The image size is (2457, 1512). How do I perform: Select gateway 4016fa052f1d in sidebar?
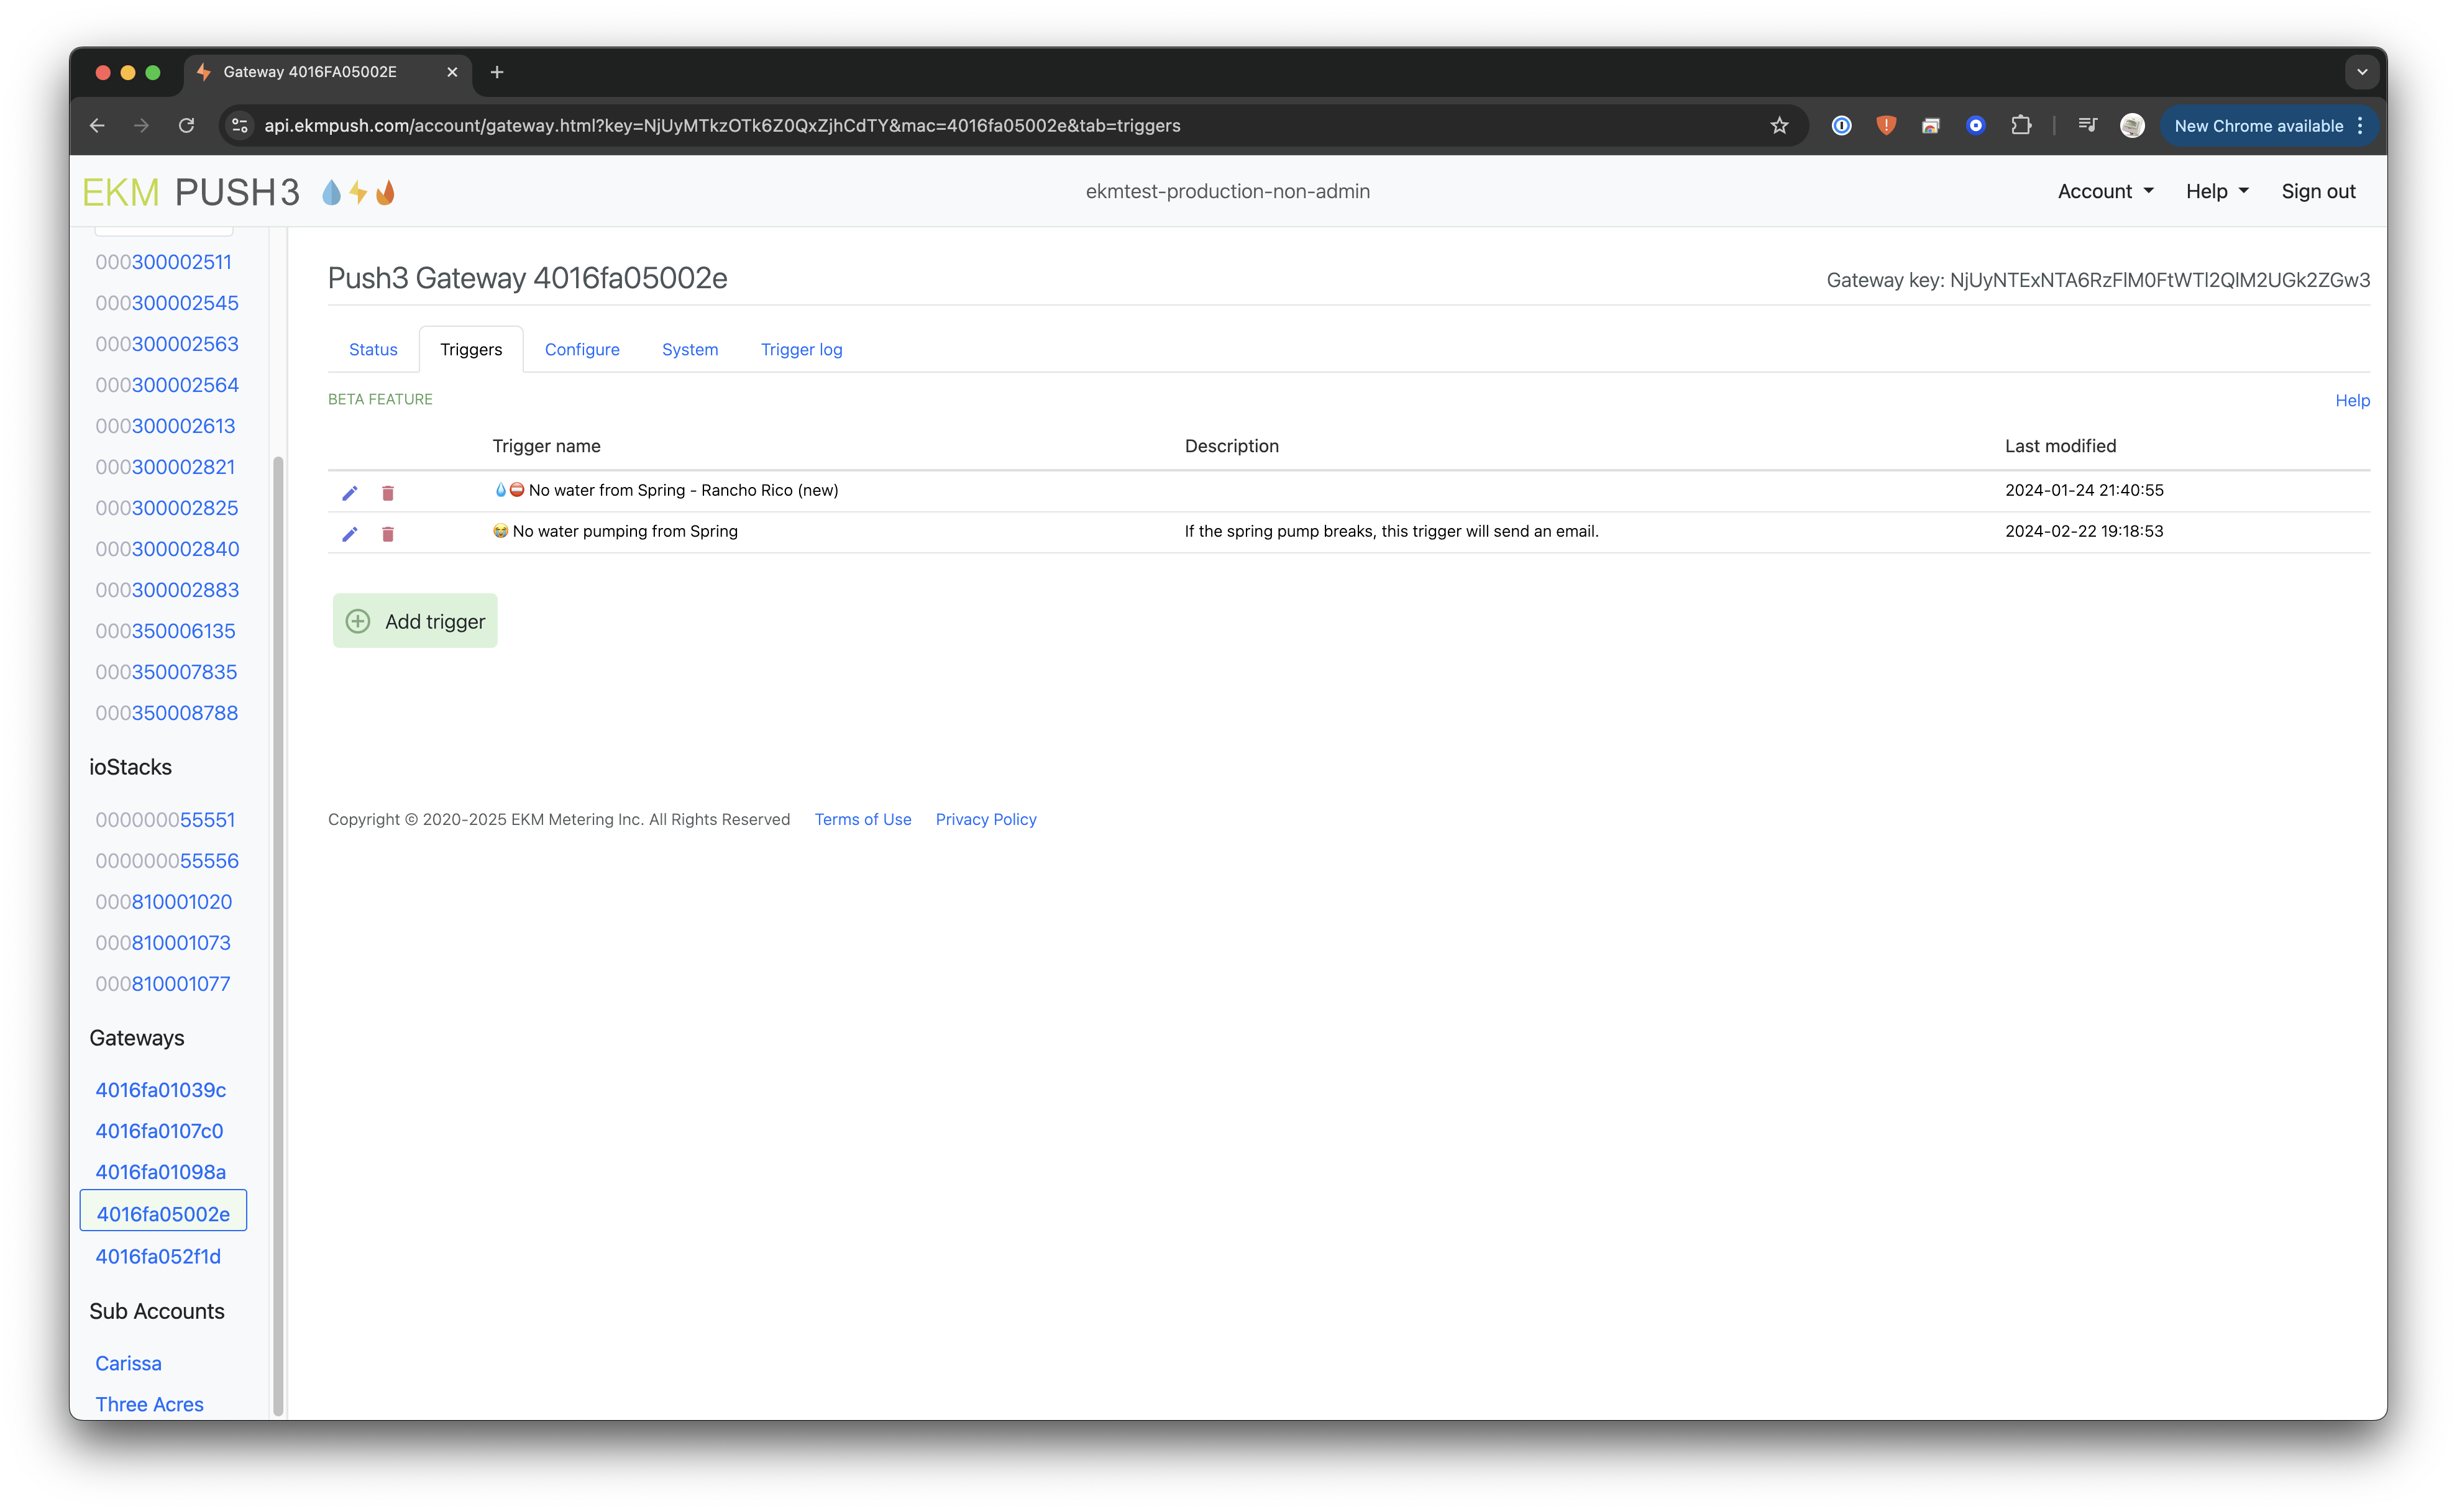click(158, 1256)
